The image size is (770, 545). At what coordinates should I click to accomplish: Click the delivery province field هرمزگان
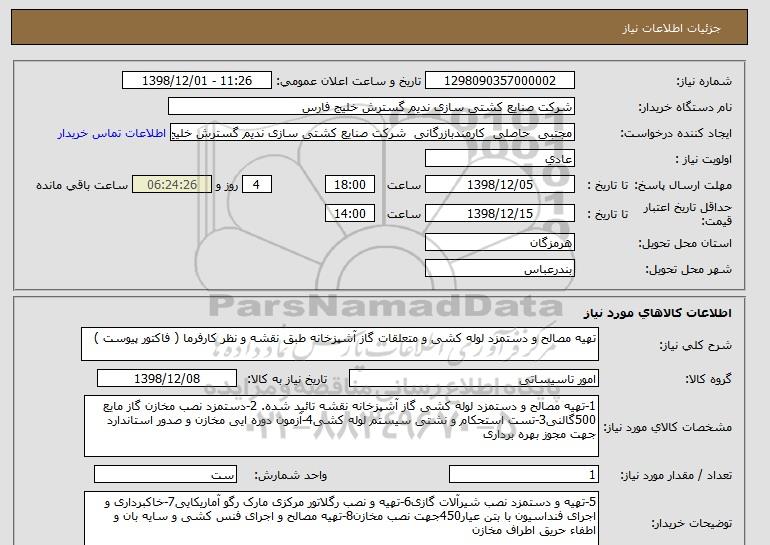pyautogui.click(x=500, y=243)
